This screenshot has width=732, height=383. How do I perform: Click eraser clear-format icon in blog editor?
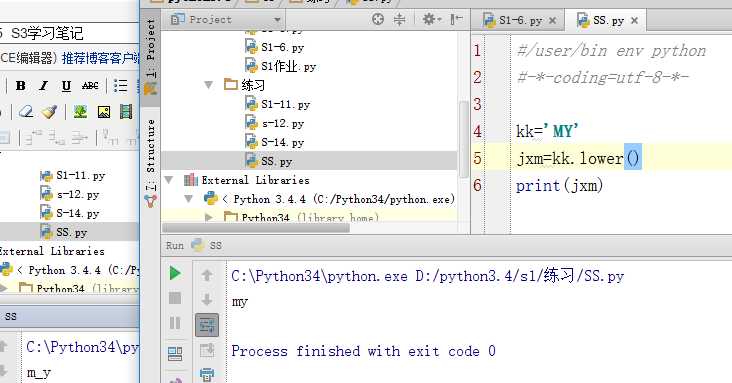coord(26,112)
